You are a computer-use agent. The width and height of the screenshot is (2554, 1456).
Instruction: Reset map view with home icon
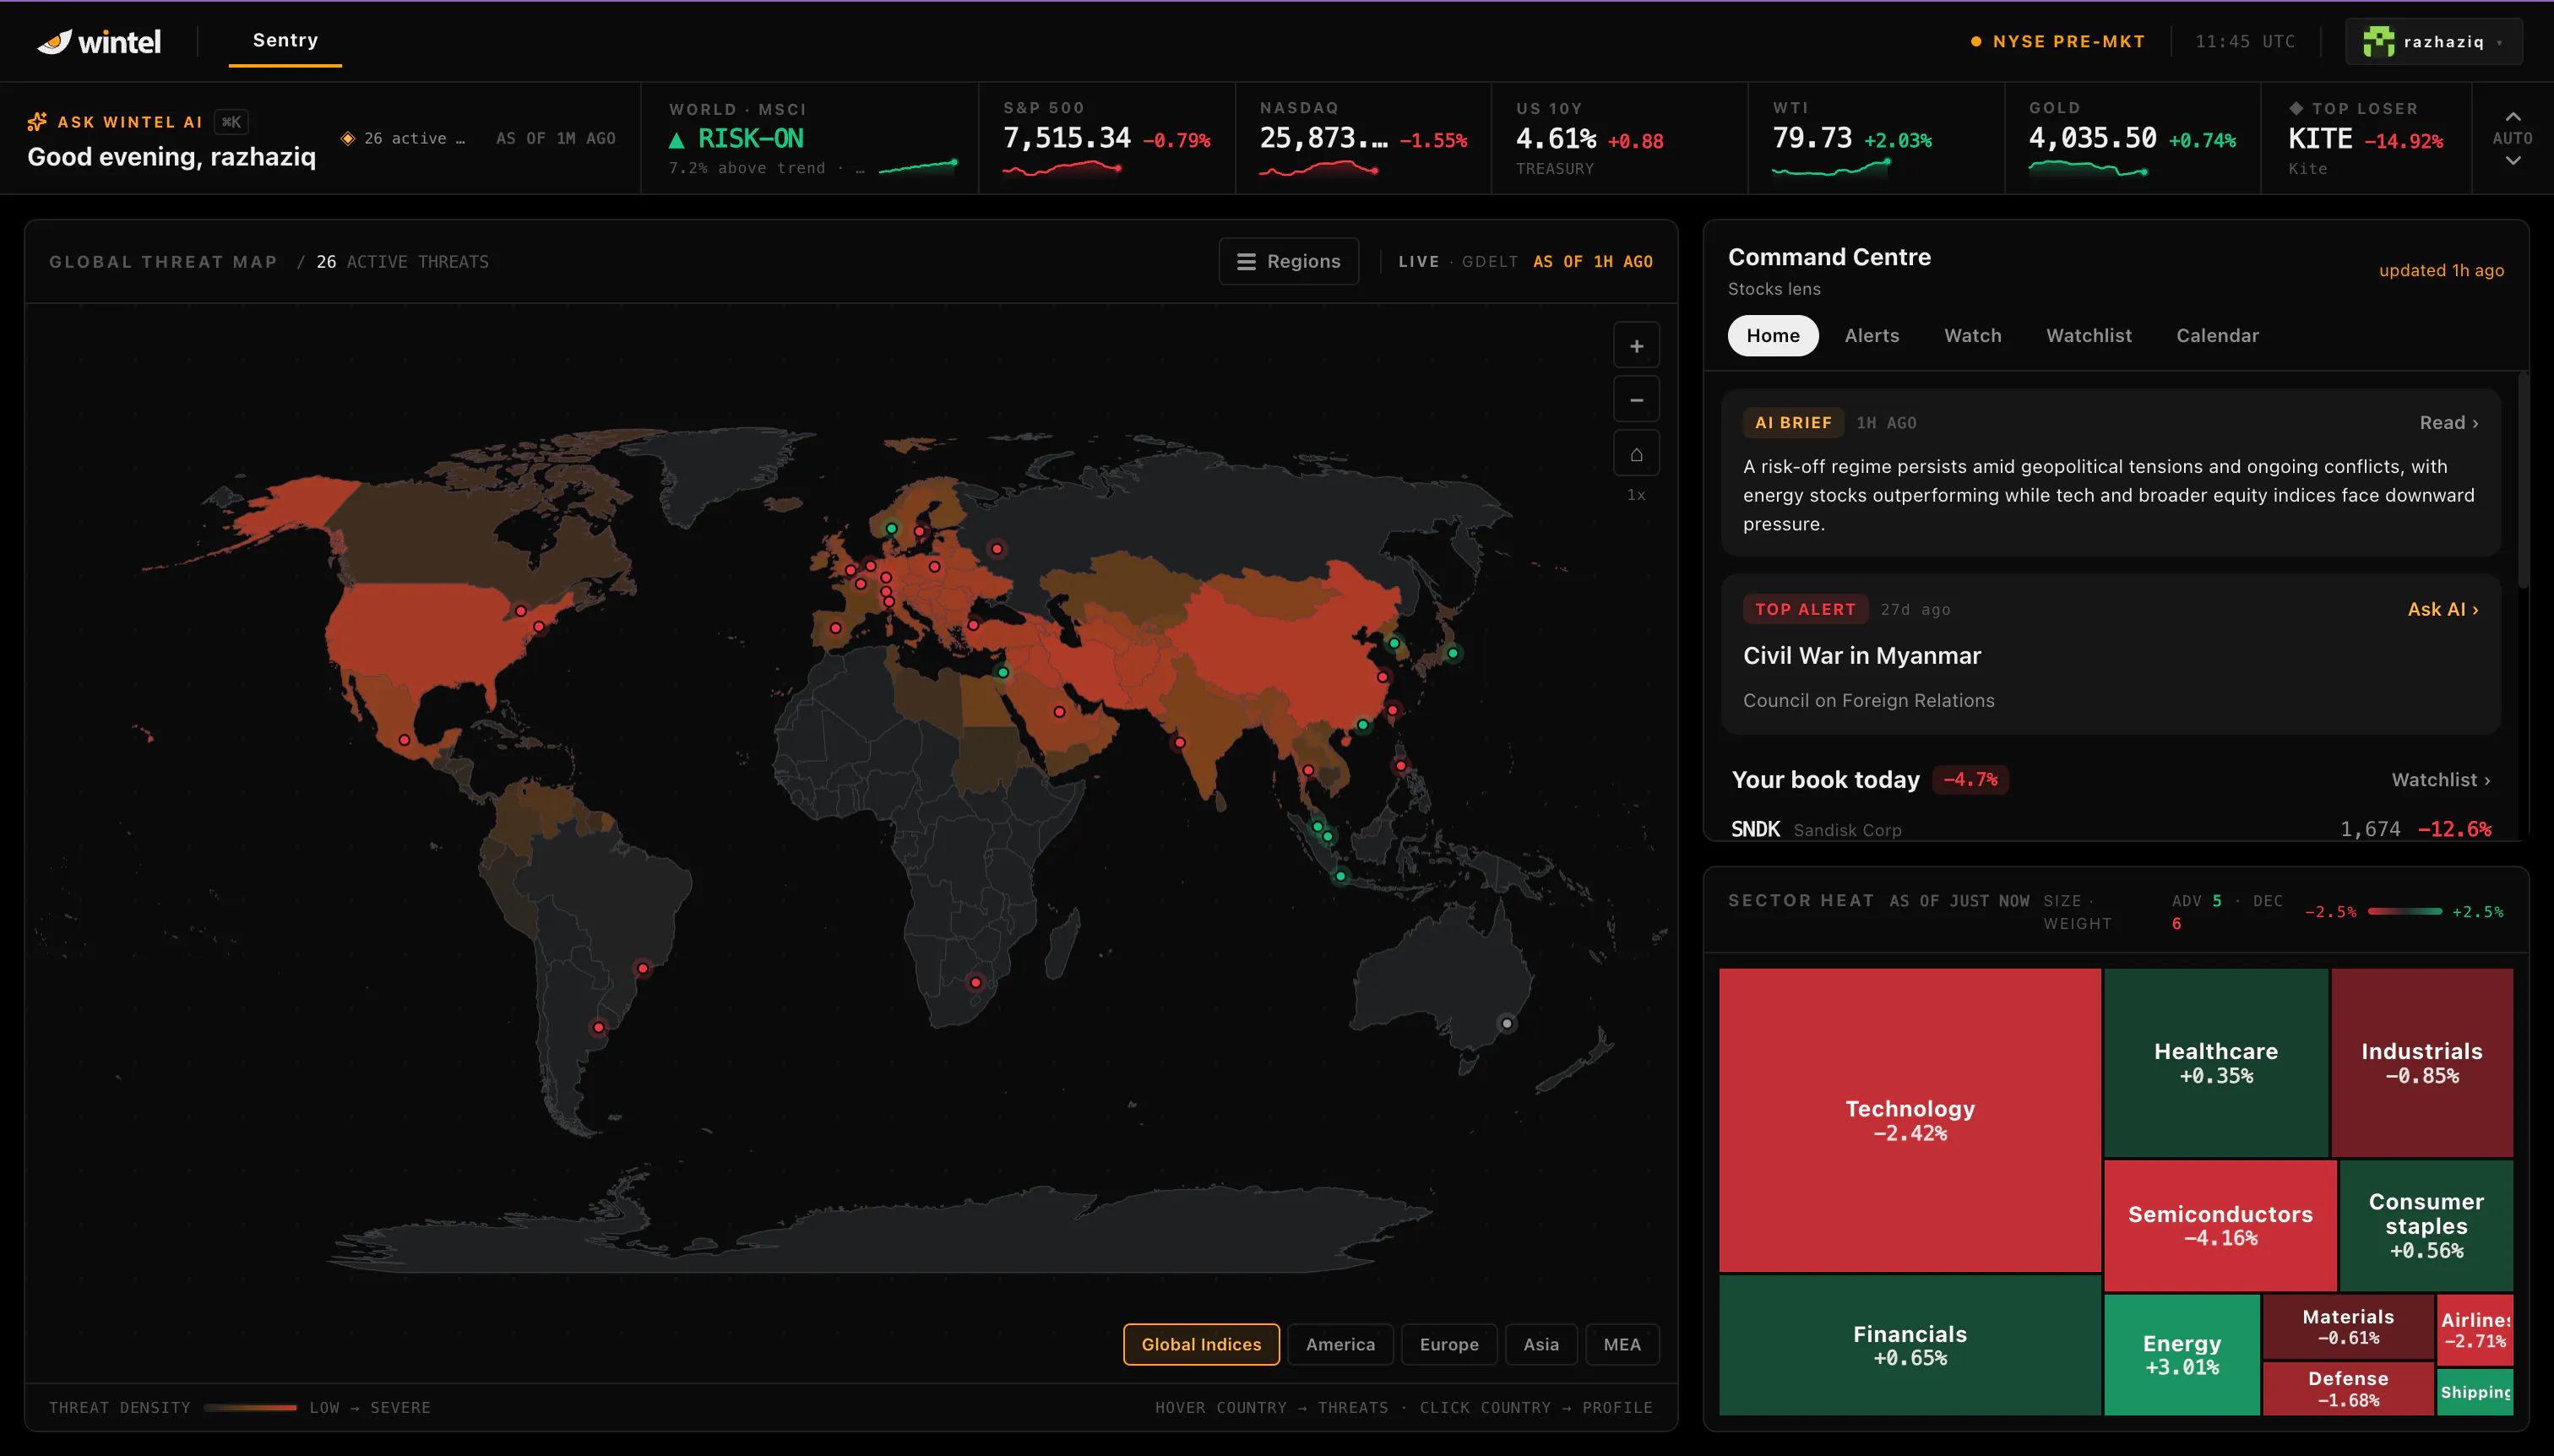1636,454
